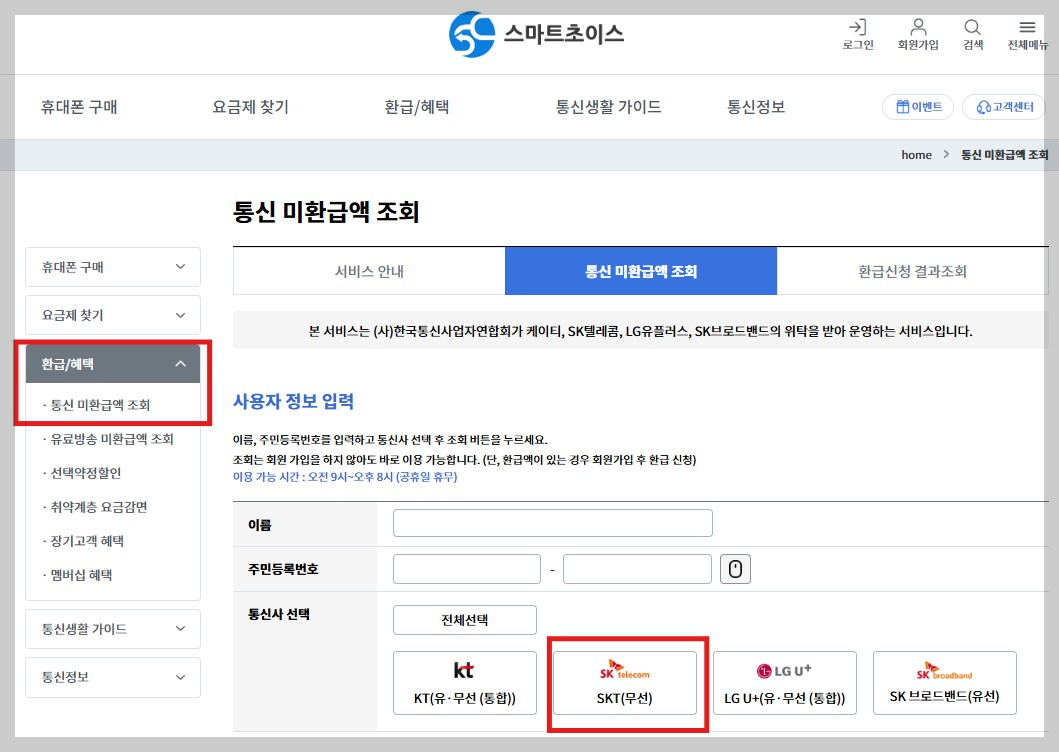Open the 환급신청 결과조회 tab
Screen dimensions: 1059x752
tap(912, 270)
